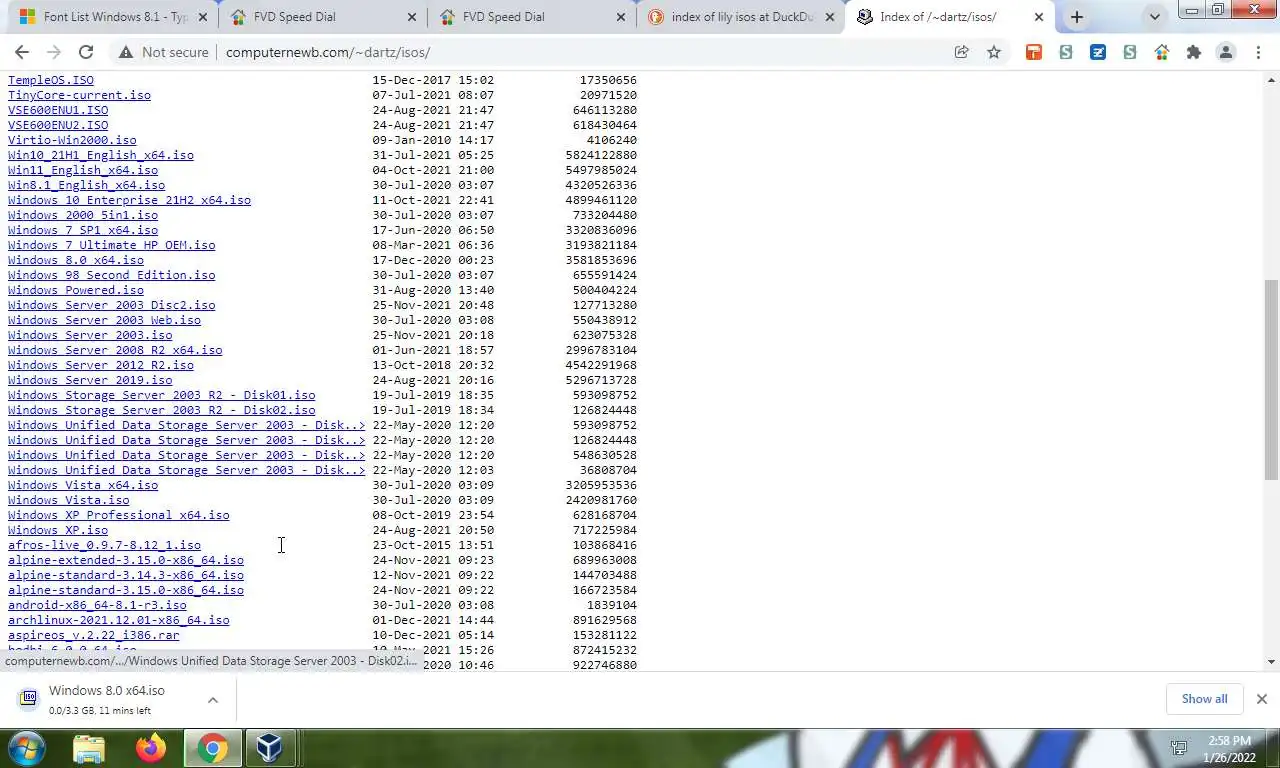Download Windows_7_SP1_x64.iso

(x=83, y=230)
